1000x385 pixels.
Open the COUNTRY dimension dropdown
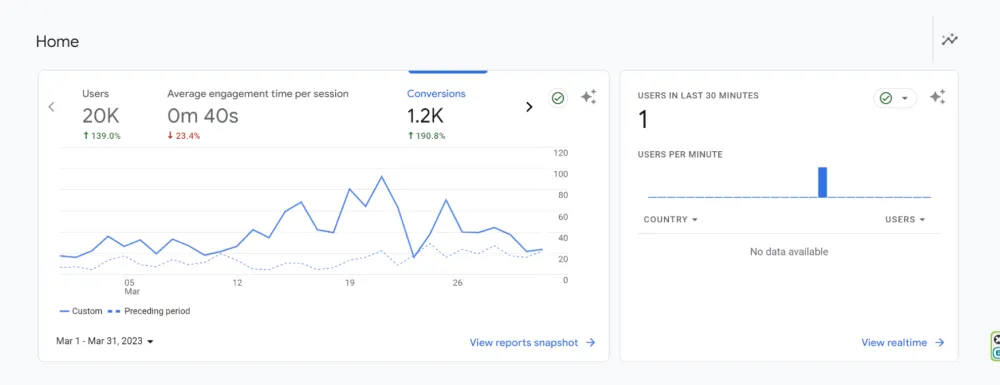(670, 219)
